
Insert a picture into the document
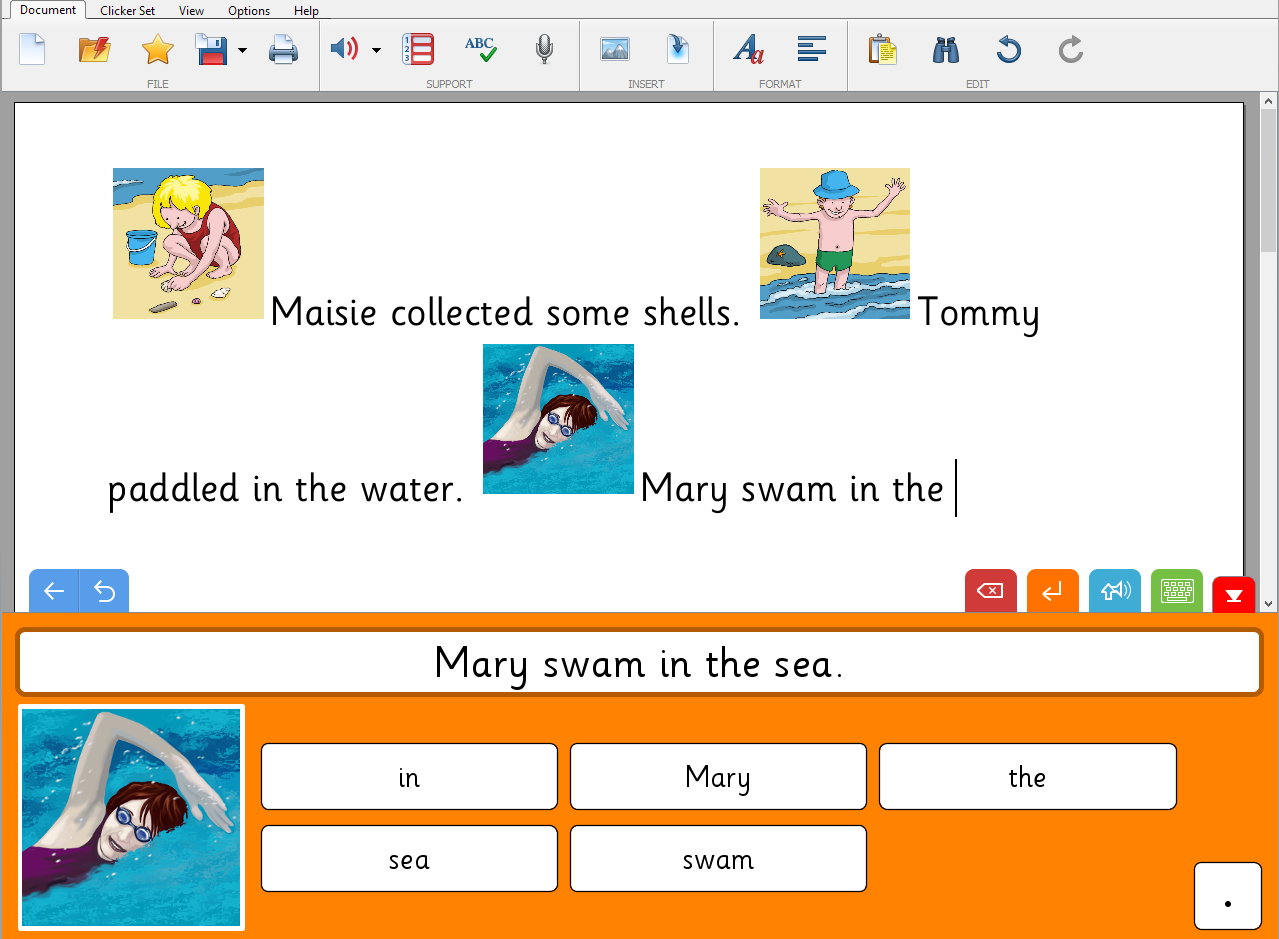614,49
